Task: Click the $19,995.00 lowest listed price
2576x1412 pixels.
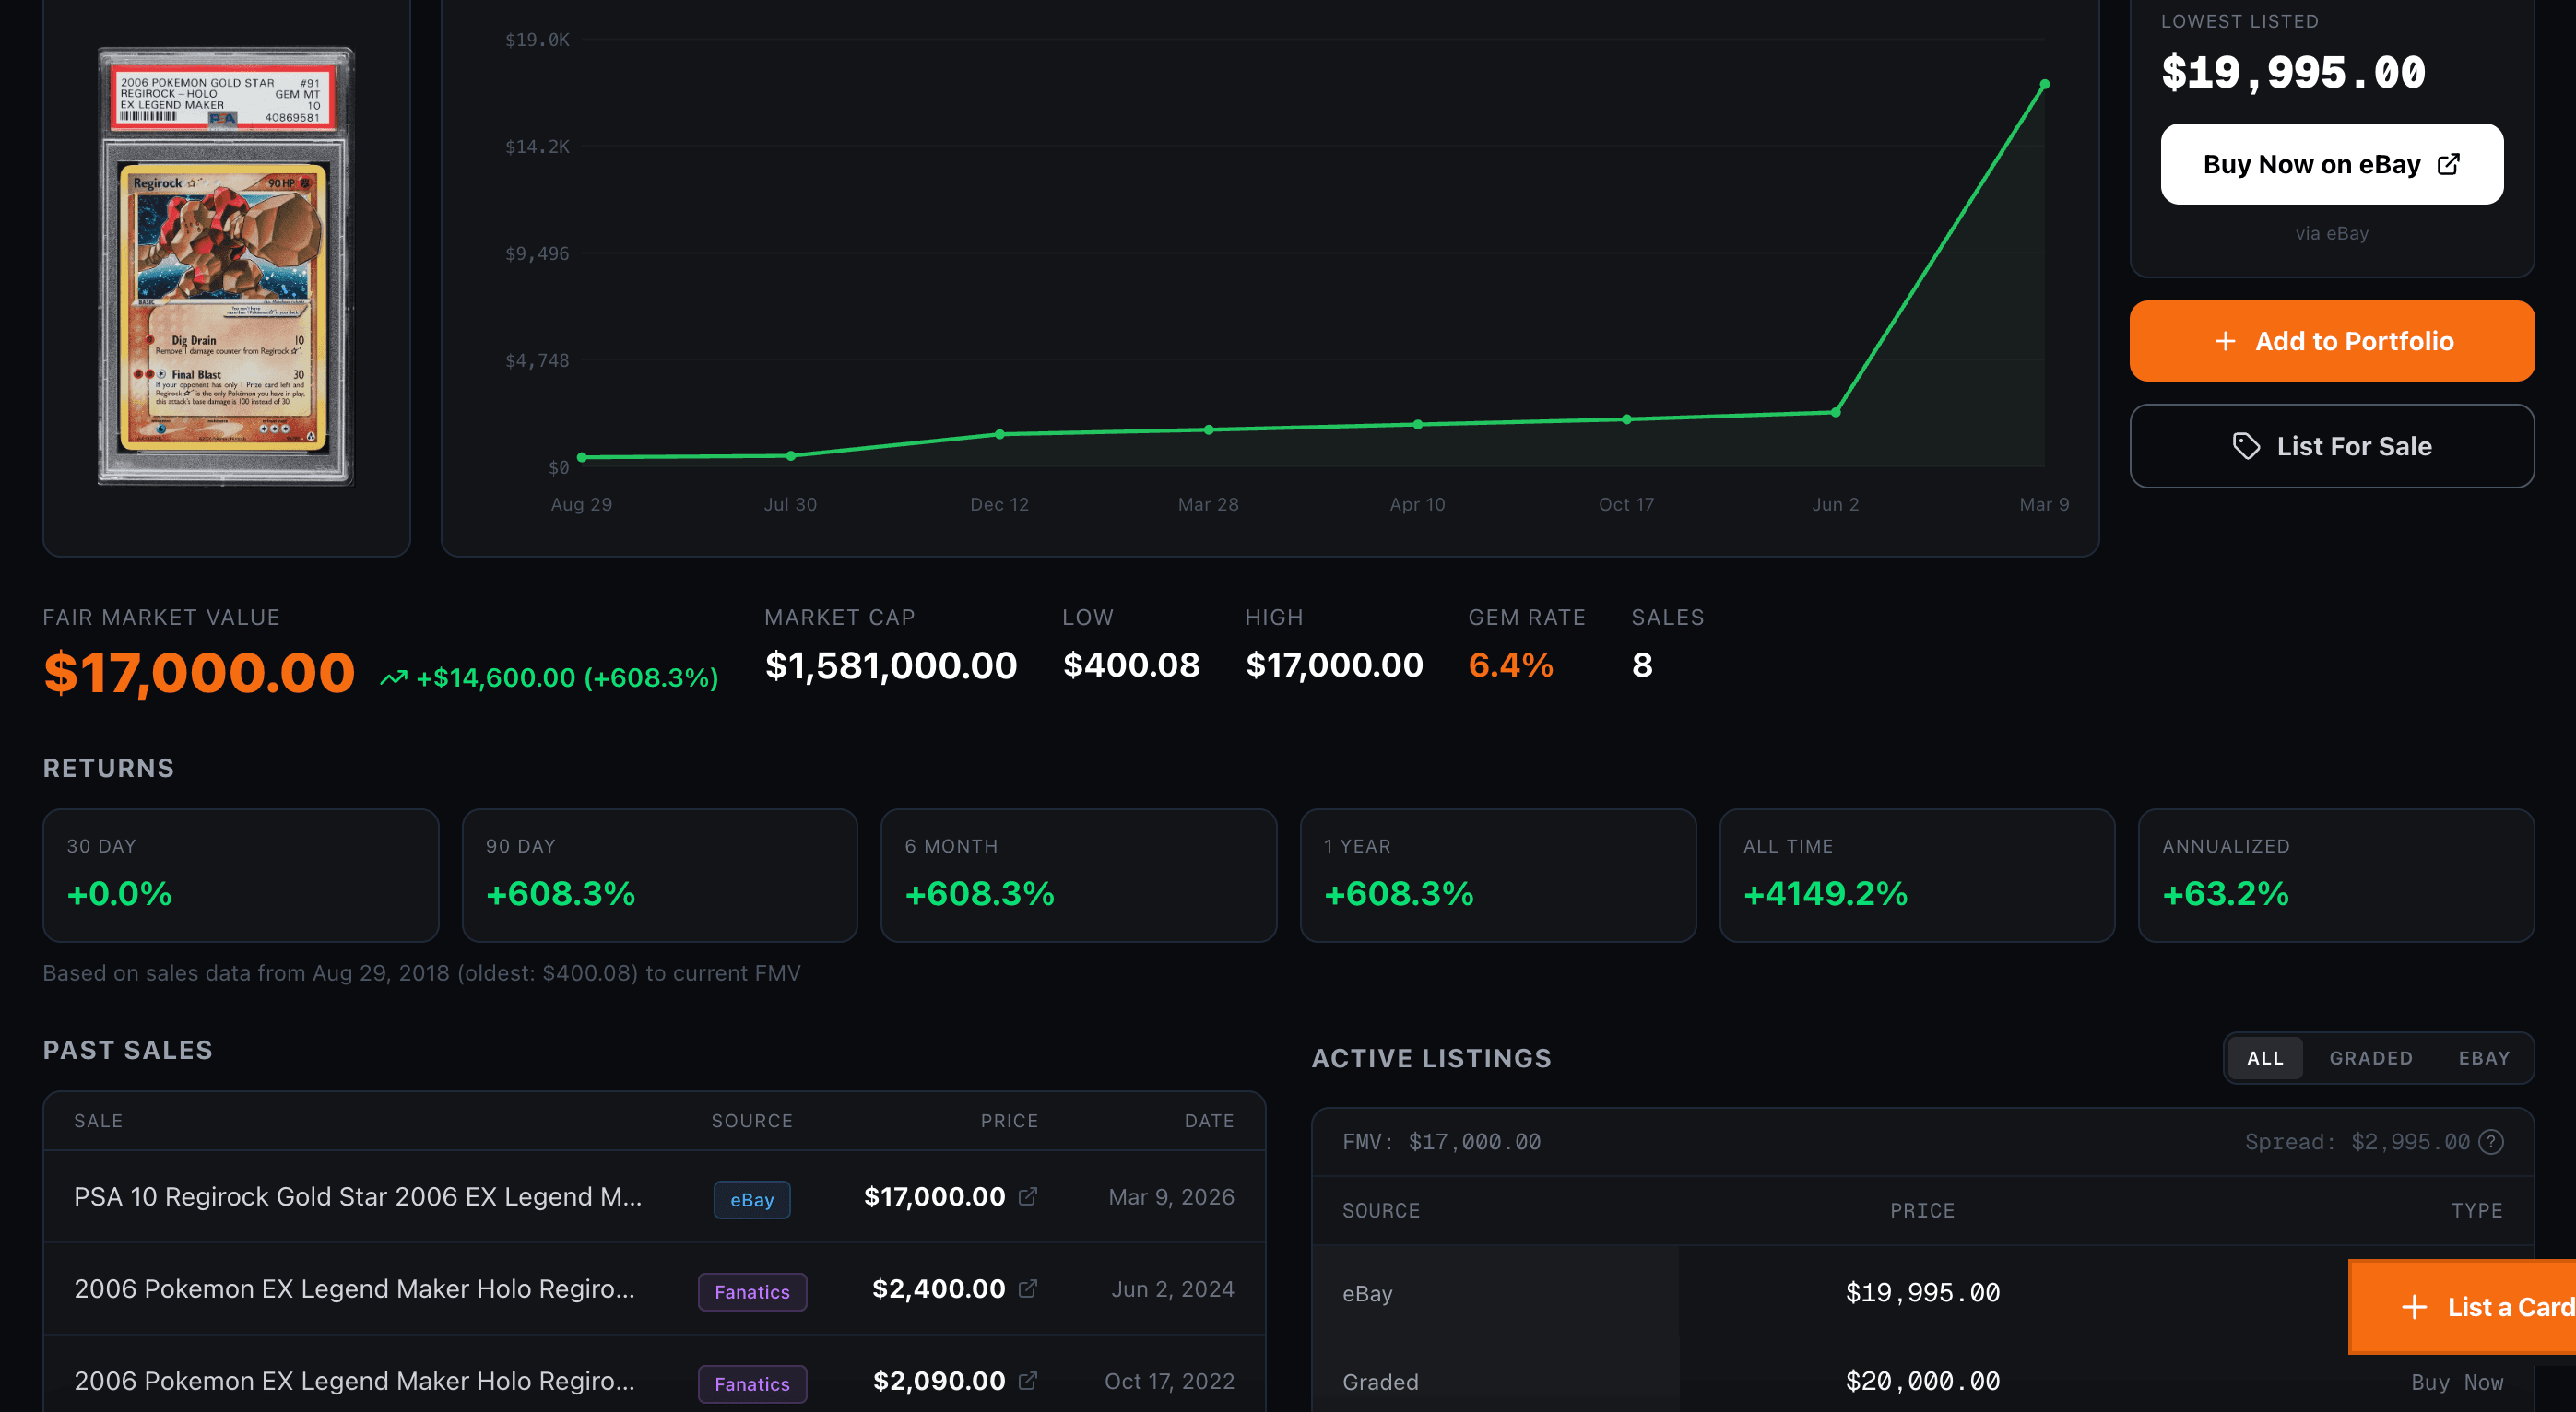Action: [x=2293, y=72]
